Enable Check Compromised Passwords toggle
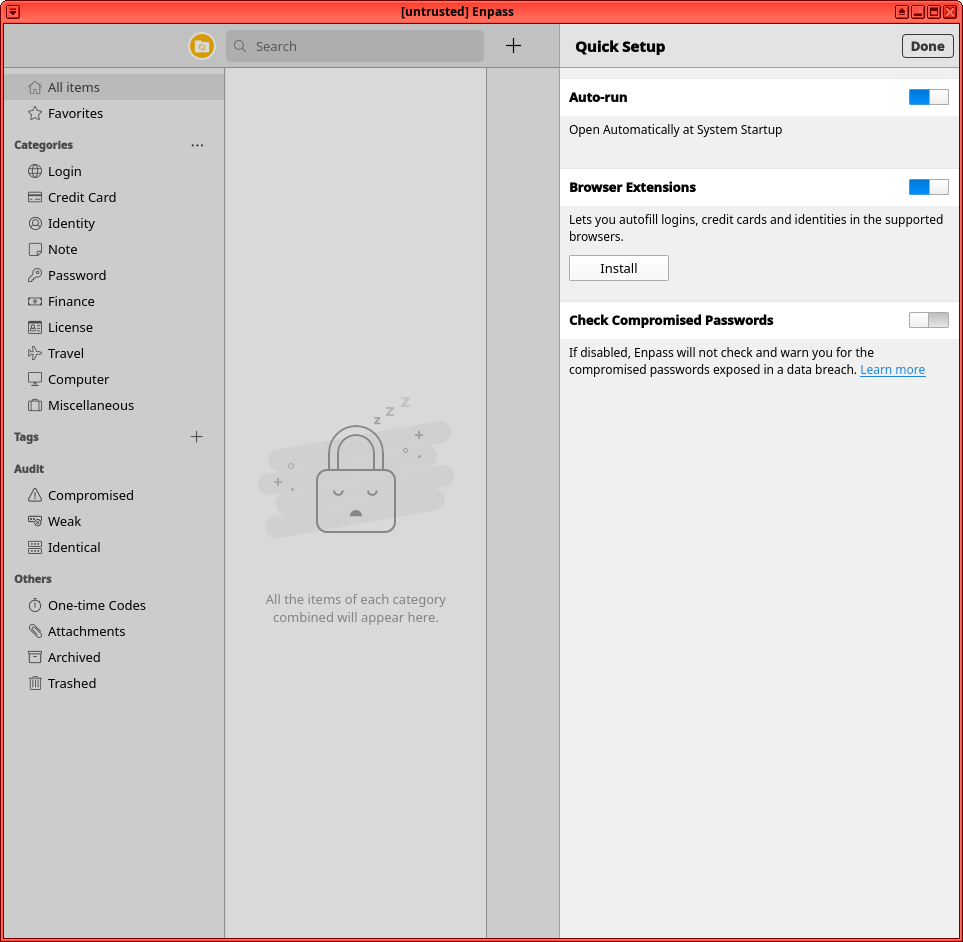 click(x=928, y=320)
